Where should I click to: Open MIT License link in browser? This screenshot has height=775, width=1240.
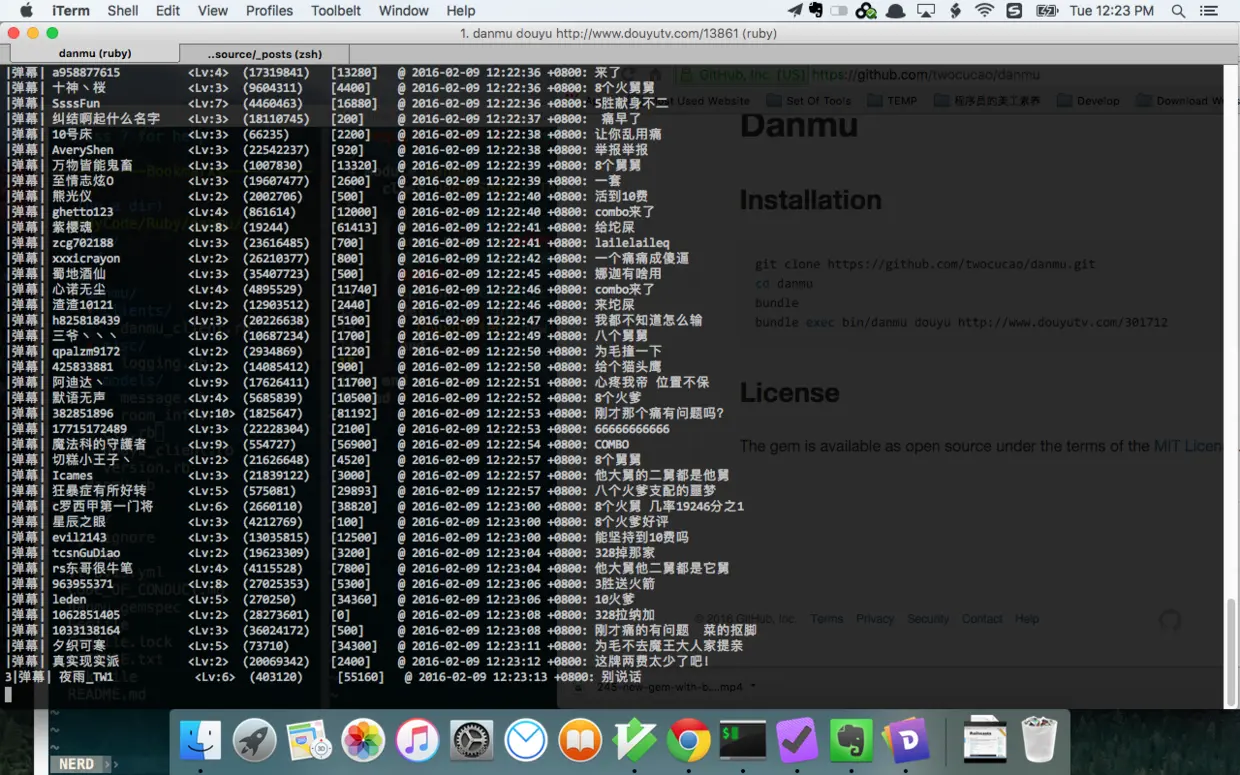point(1187,446)
